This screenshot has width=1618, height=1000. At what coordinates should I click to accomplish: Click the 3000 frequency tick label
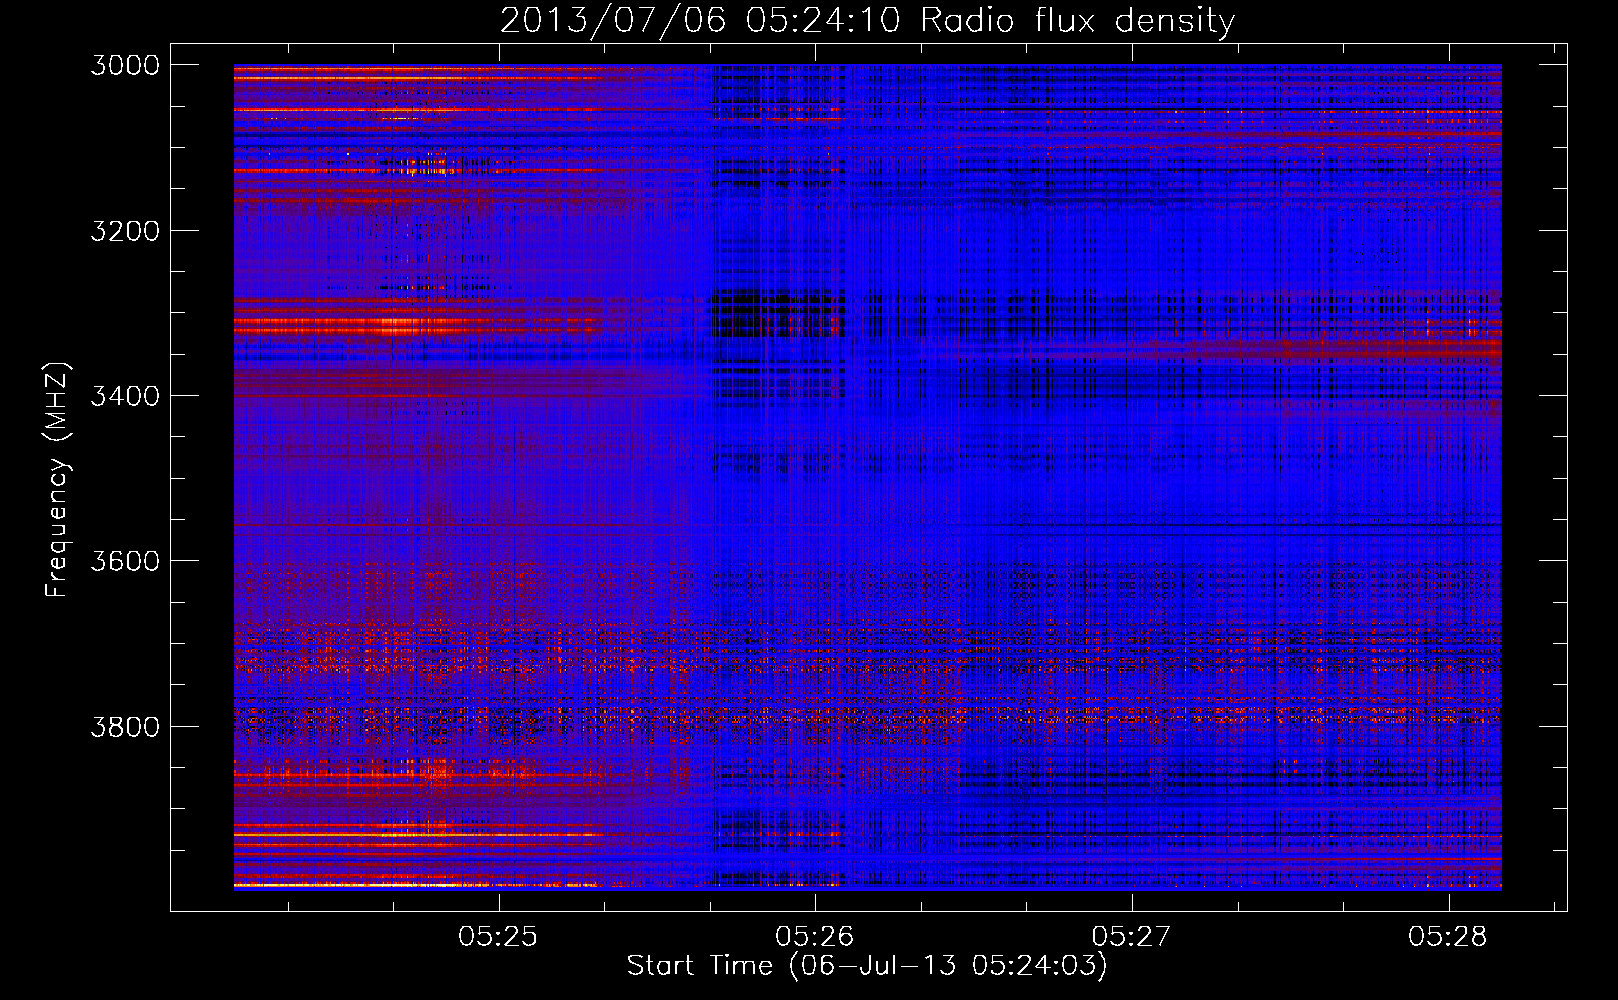pos(125,65)
